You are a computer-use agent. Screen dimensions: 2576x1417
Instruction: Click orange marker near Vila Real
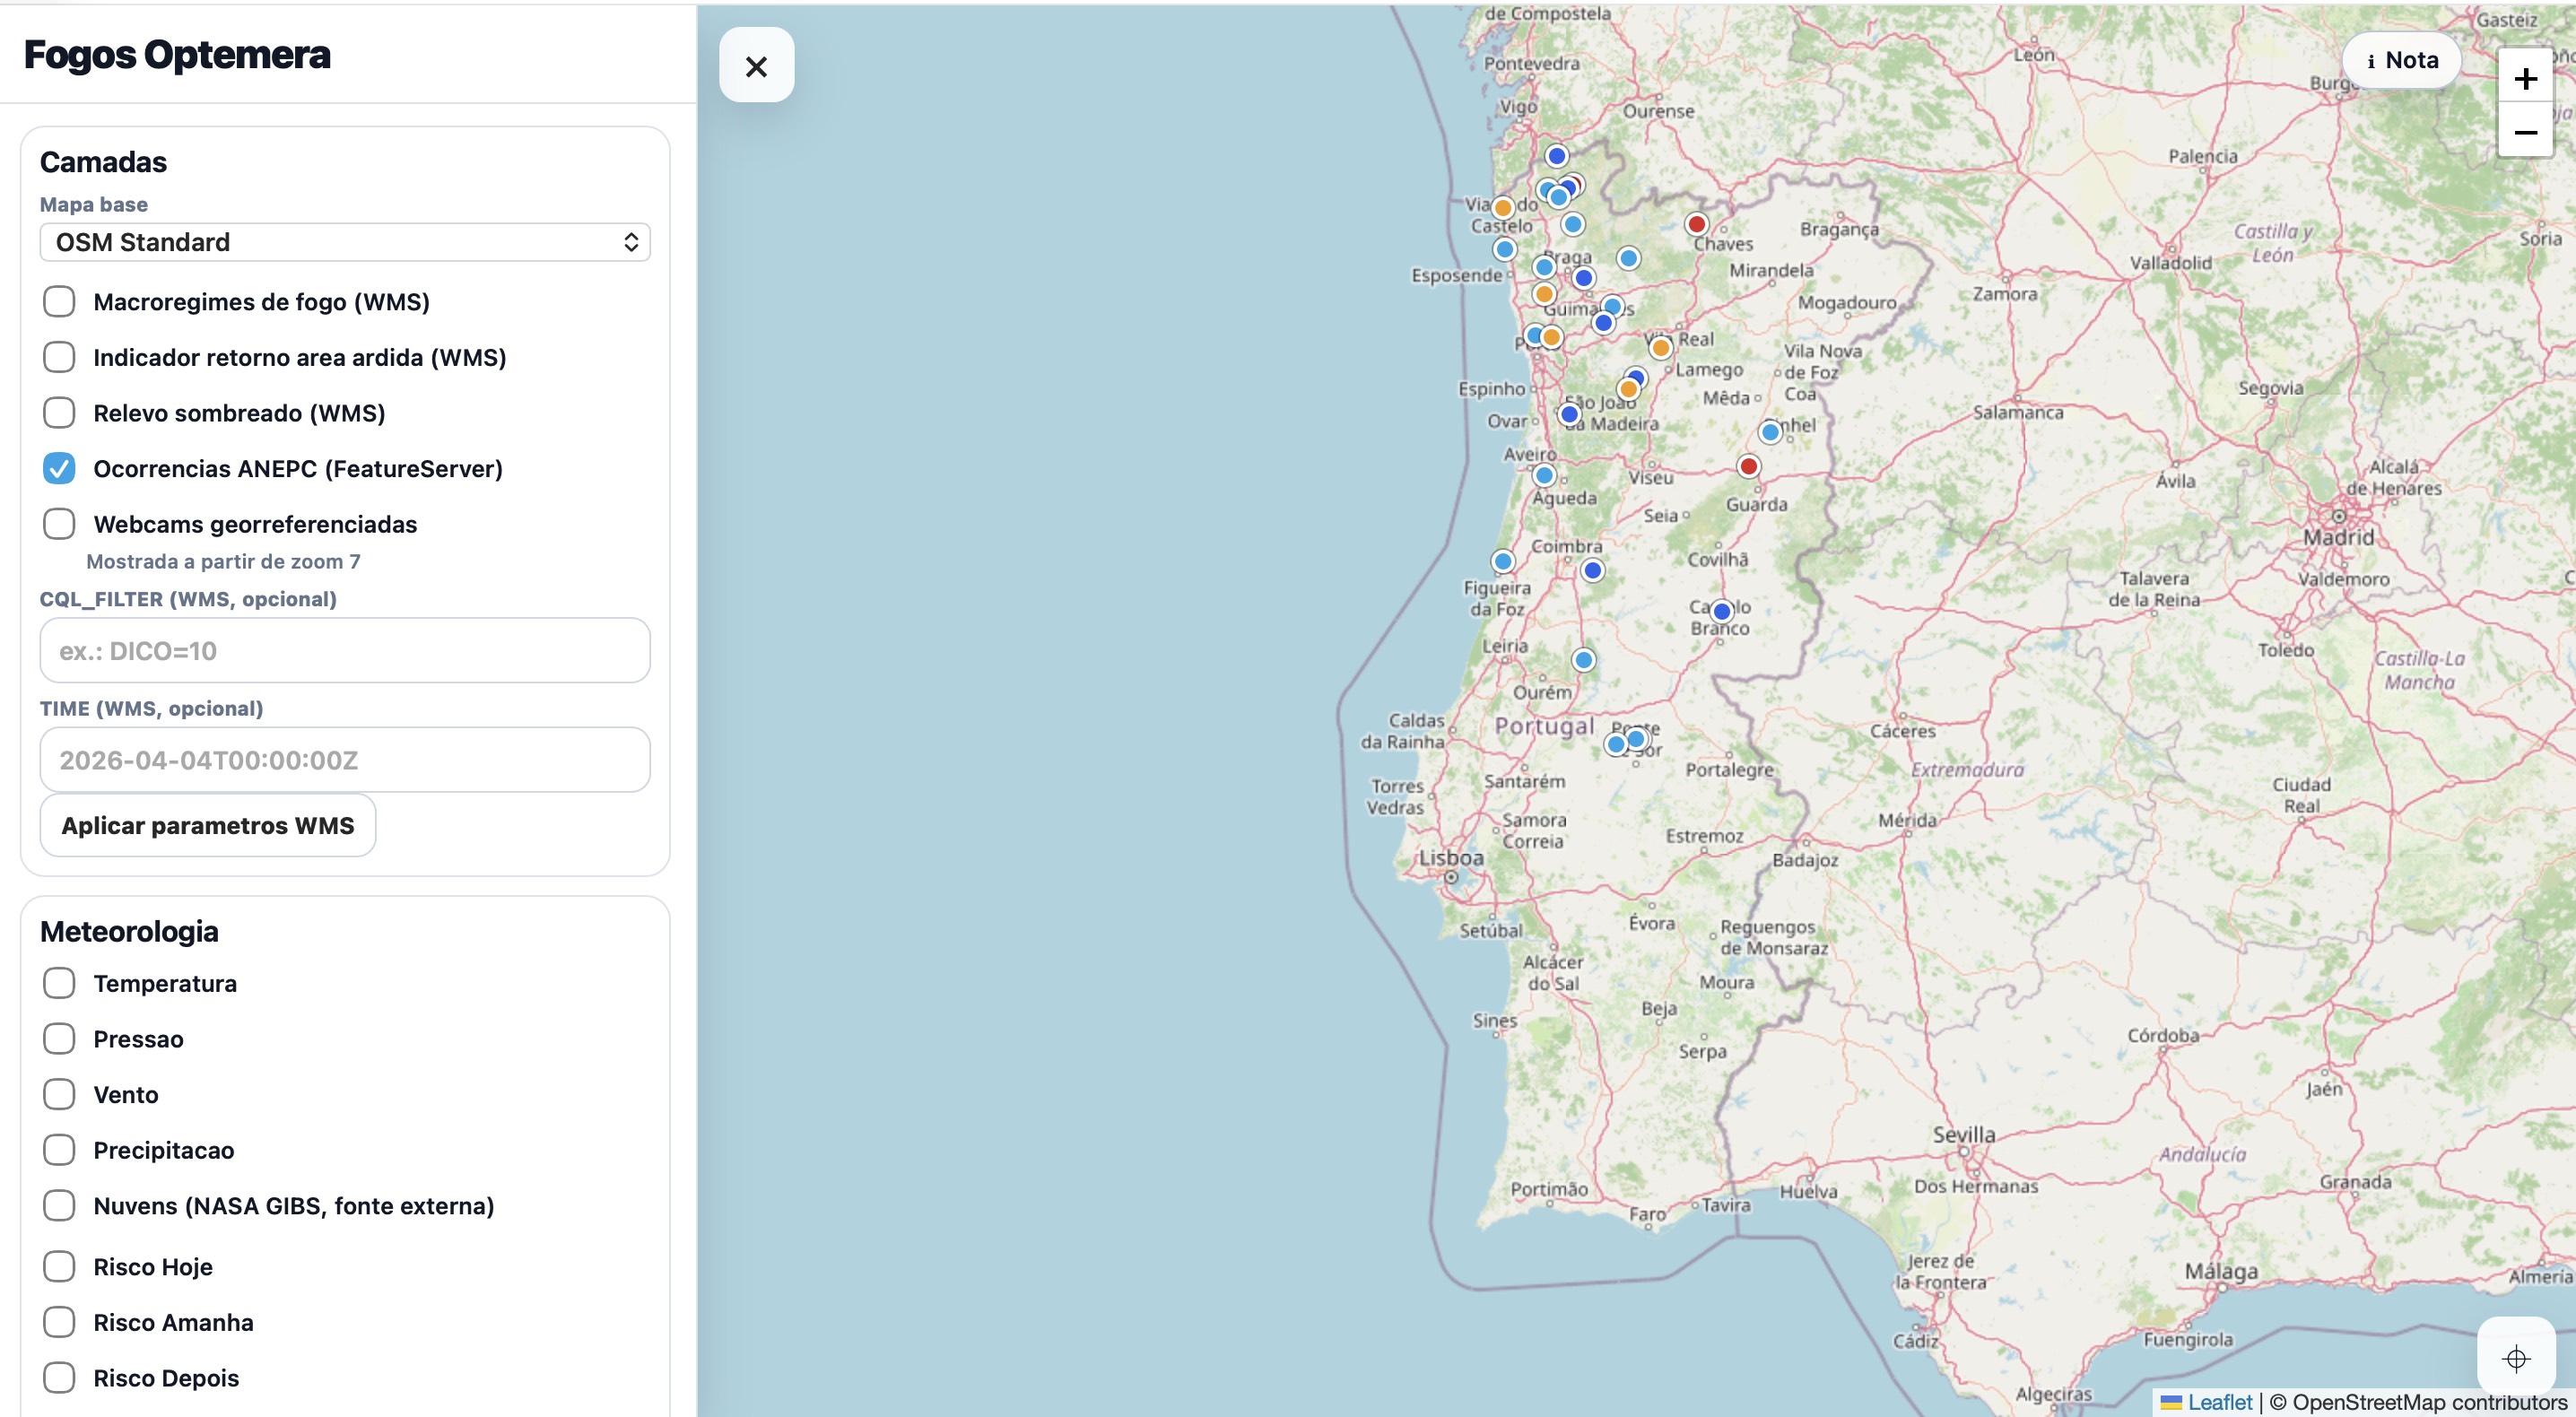[x=1660, y=348]
